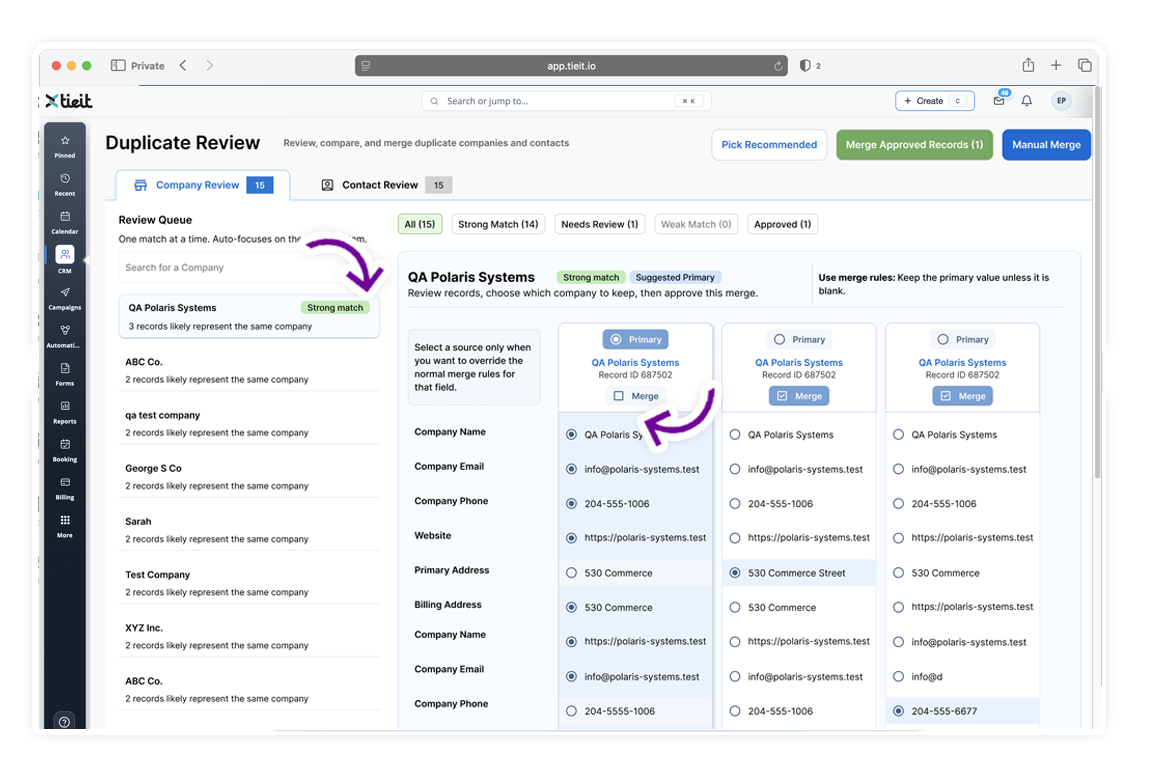1150x766 pixels.
Task: Switch to the Contact Review tab
Action: click(x=387, y=185)
